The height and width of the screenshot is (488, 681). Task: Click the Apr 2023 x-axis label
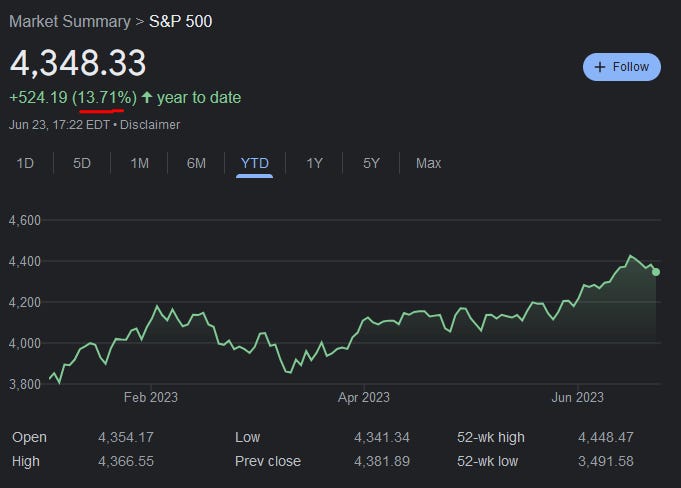364,397
